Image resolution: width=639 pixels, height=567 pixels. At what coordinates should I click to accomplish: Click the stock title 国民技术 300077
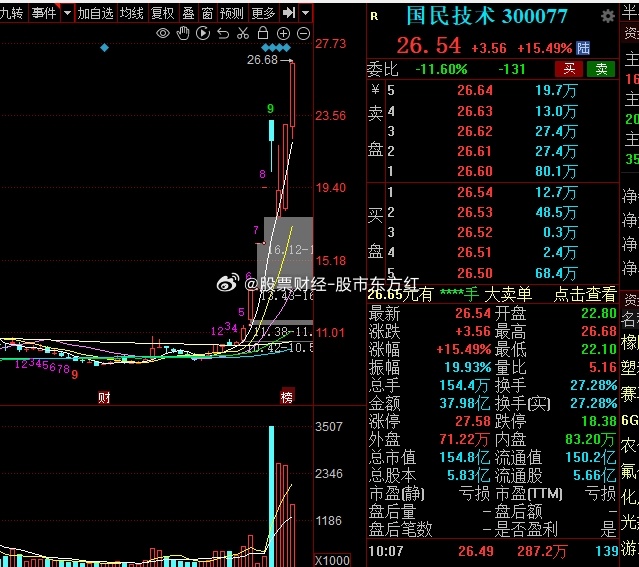point(487,16)
